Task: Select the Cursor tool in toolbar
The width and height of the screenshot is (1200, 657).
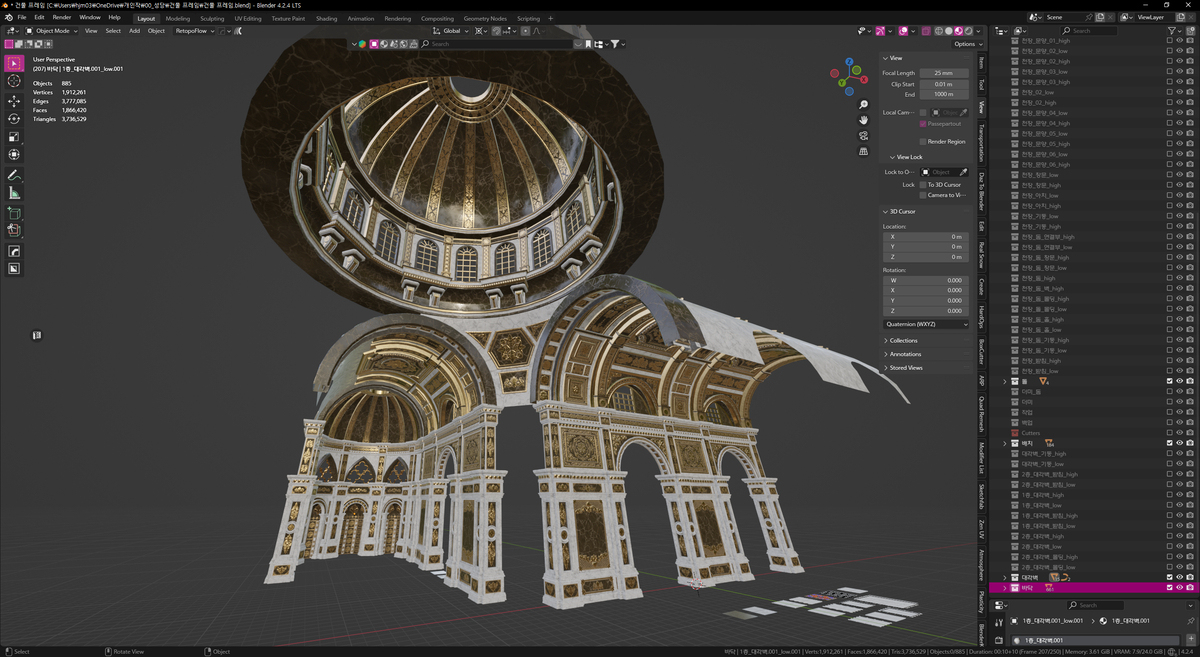Action: tap(14, 81)
